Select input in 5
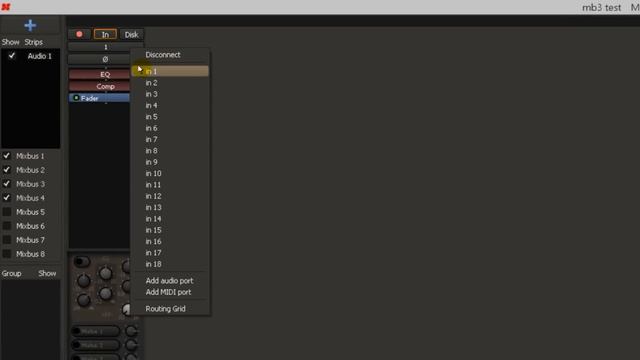 [x=171, y=117]
